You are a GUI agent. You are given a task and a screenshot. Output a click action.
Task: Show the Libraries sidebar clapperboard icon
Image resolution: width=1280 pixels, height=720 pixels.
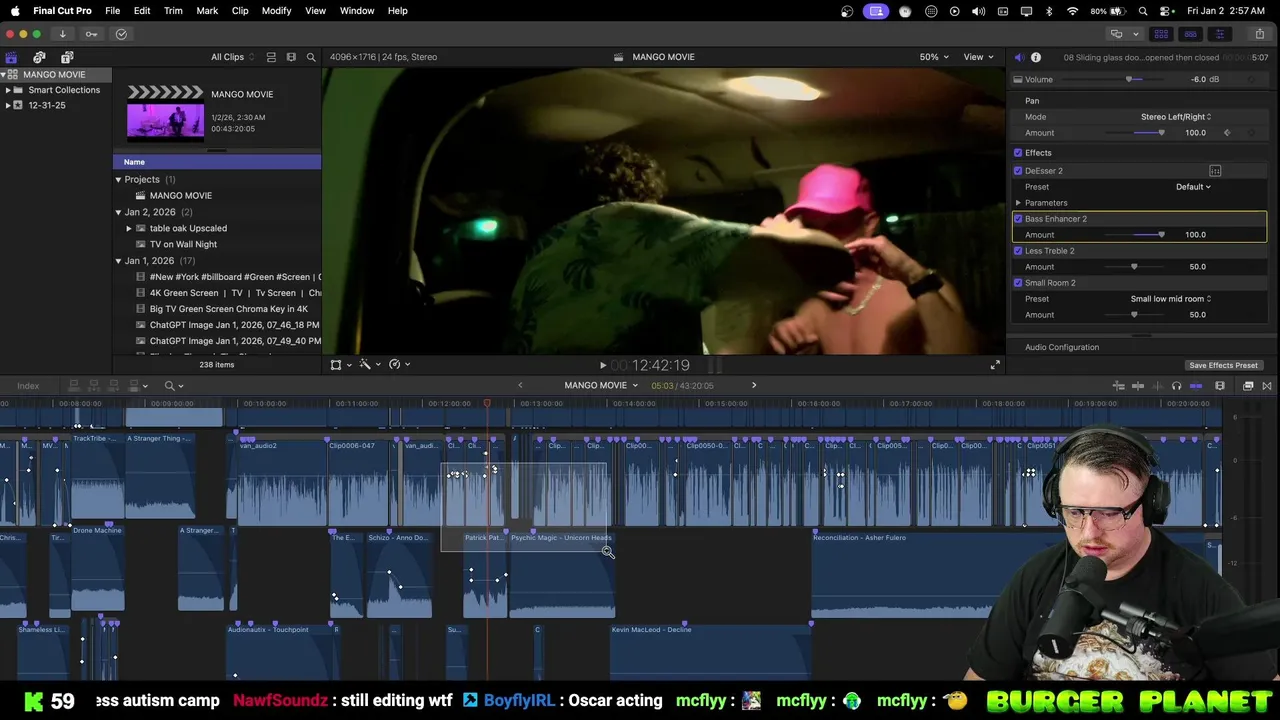click(11, 57)
